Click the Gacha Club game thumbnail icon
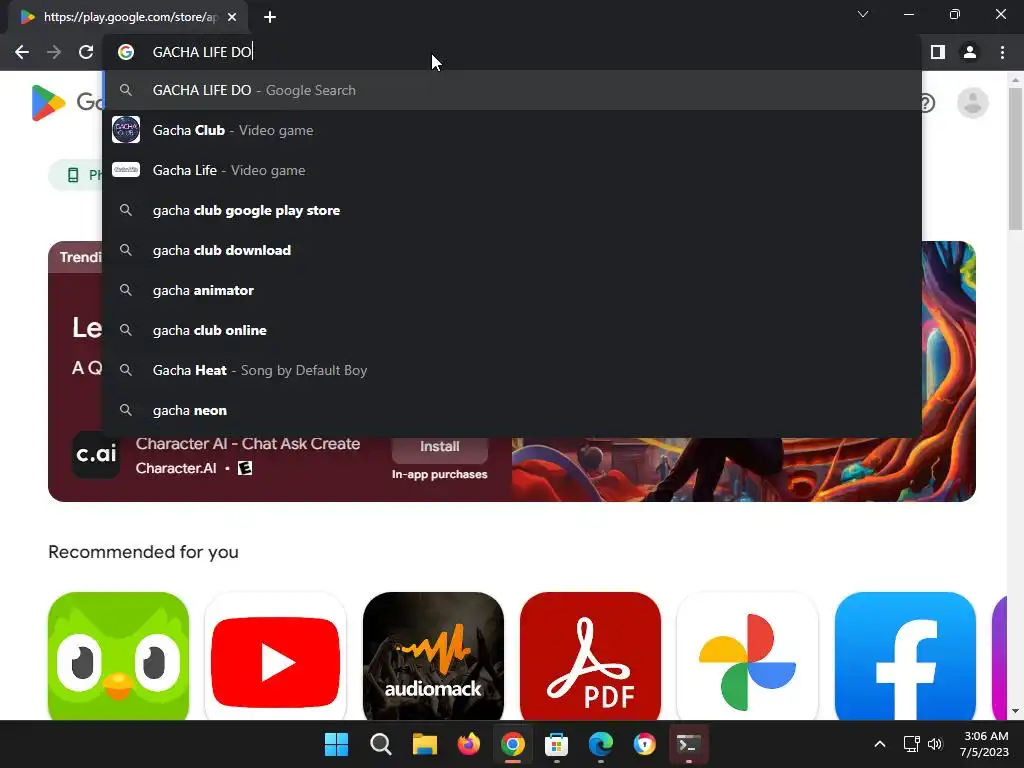Image resolution: width=1024 pixels, height=768 pixels. [126, 130]
